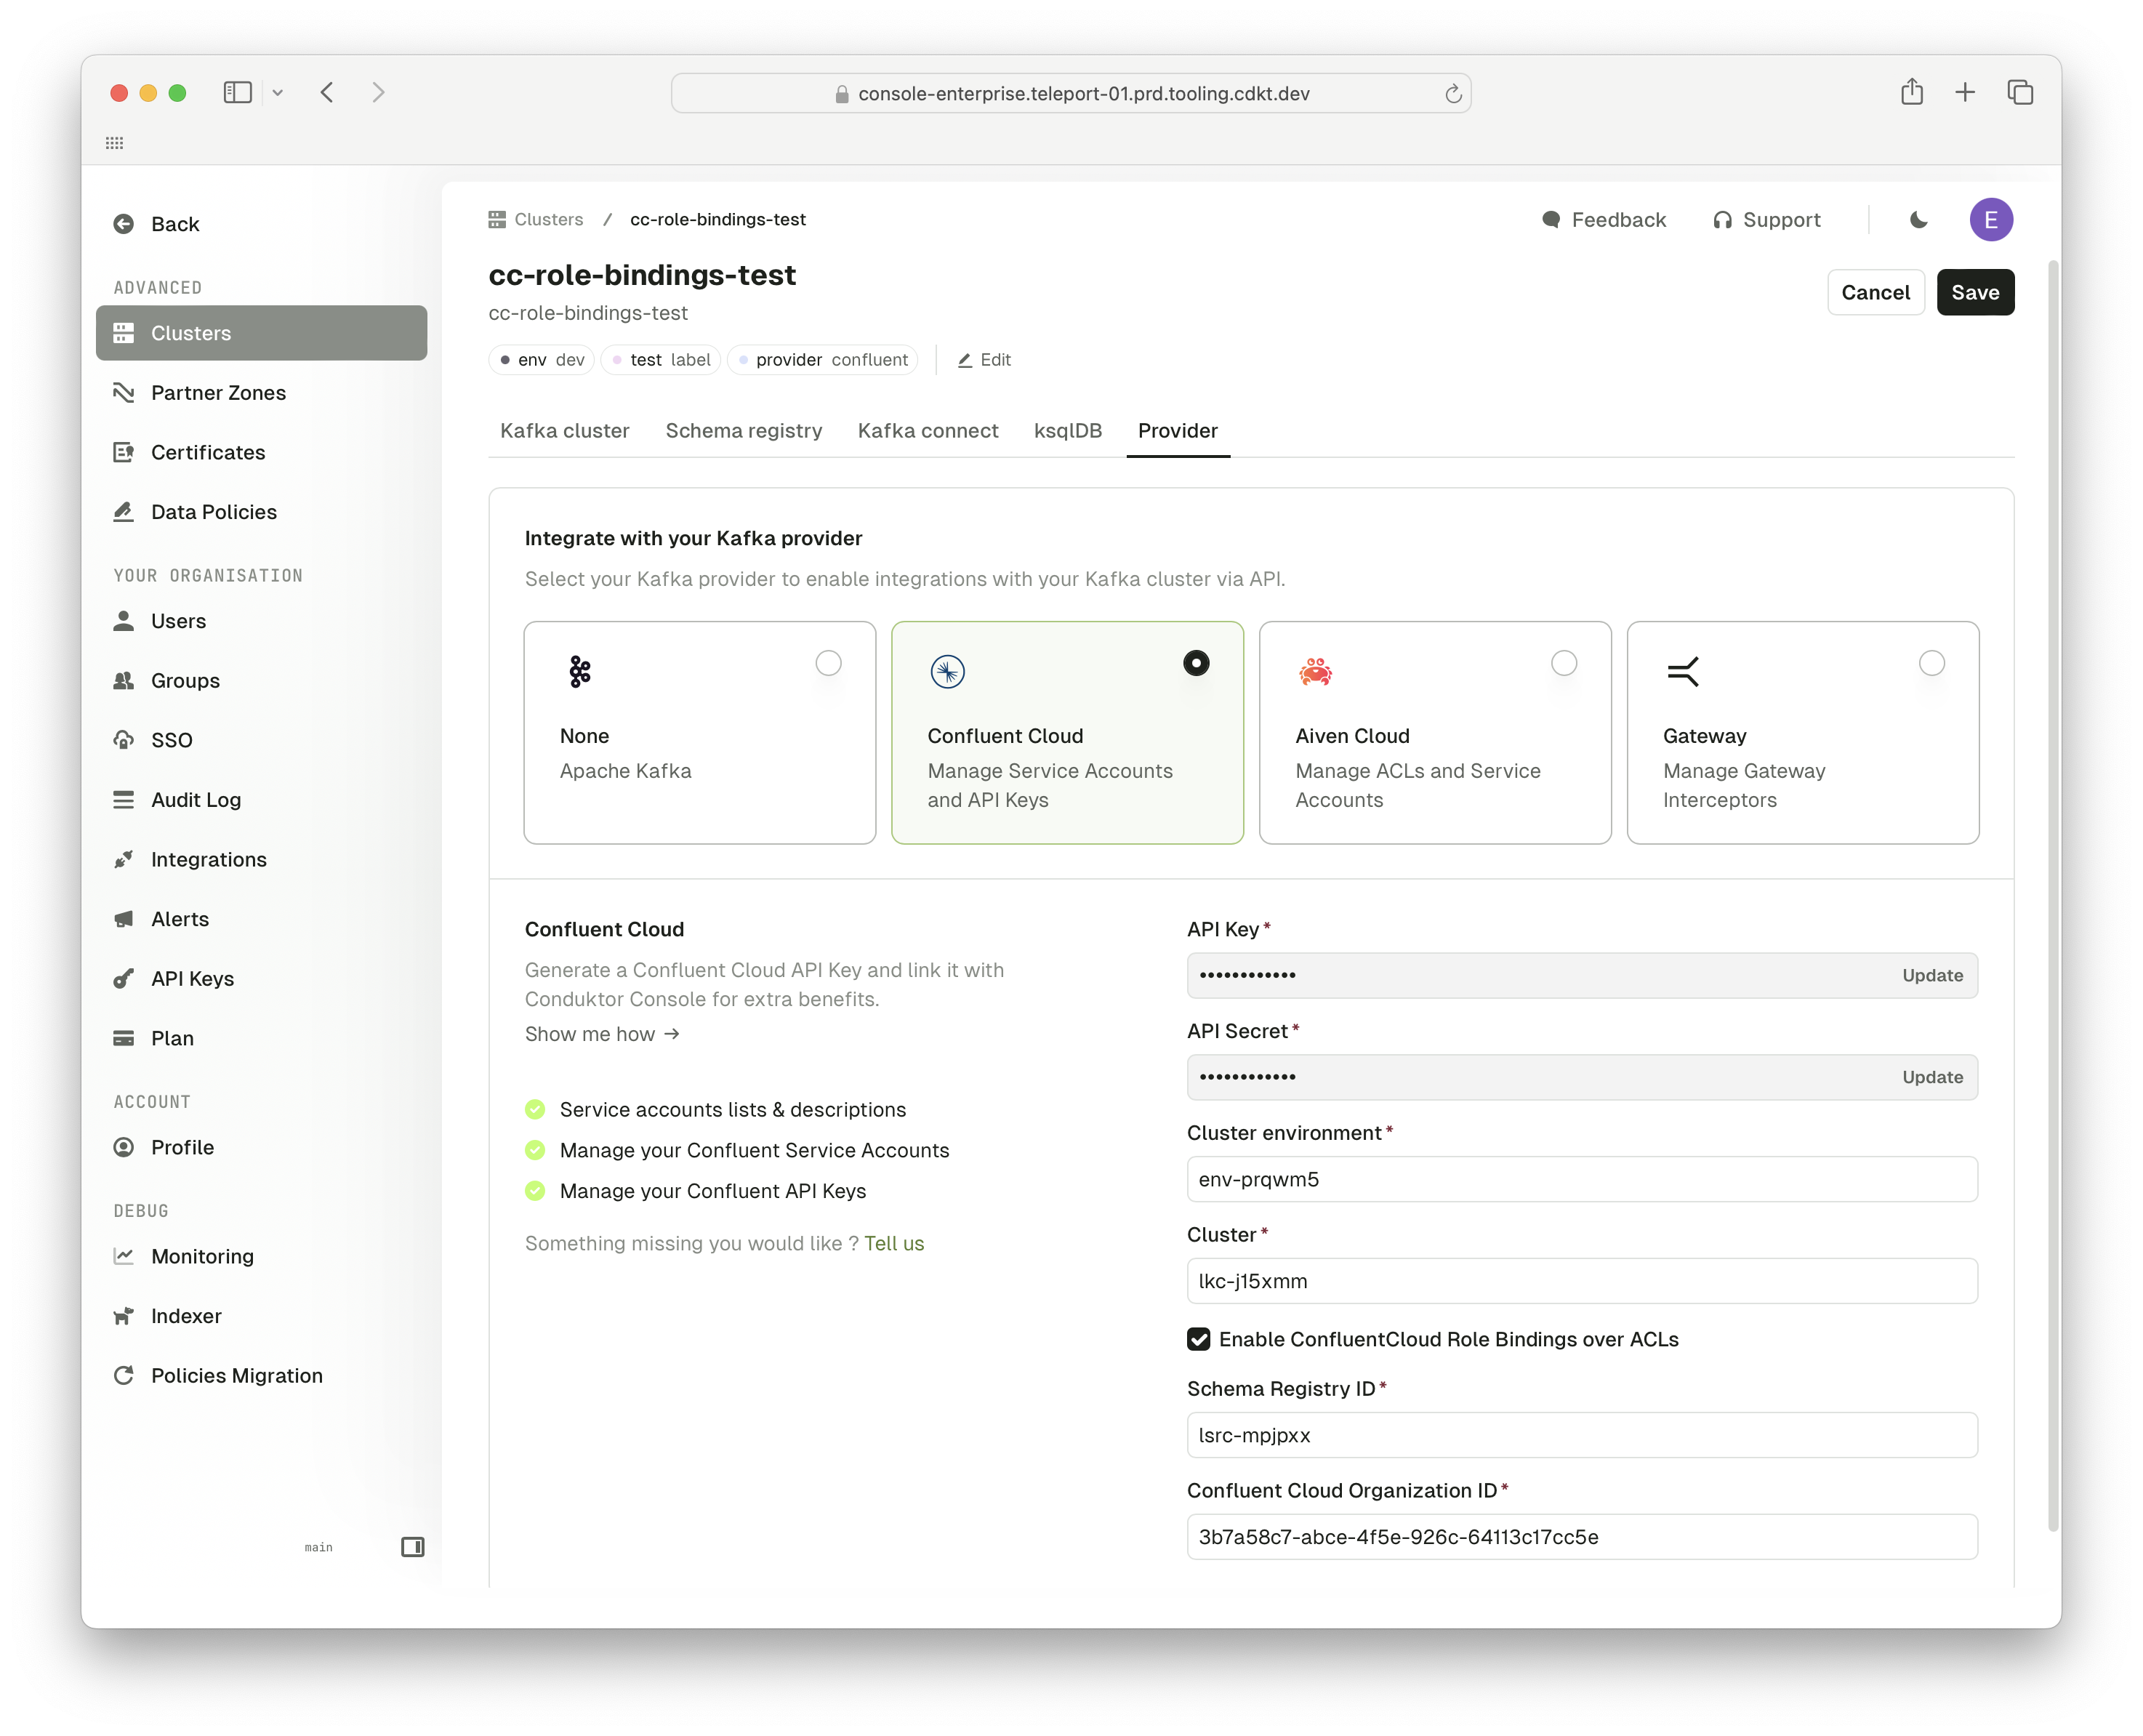Screen dimensions: 2143x1736
Task: Click the Cluster environment input field
Action: 1581,1179
